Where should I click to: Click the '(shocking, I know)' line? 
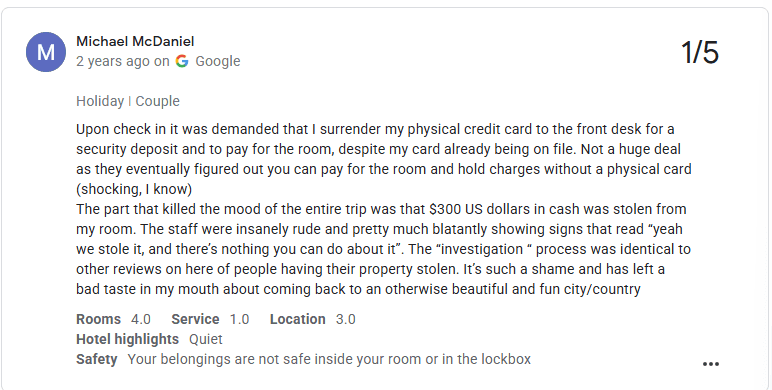point(134,189)
